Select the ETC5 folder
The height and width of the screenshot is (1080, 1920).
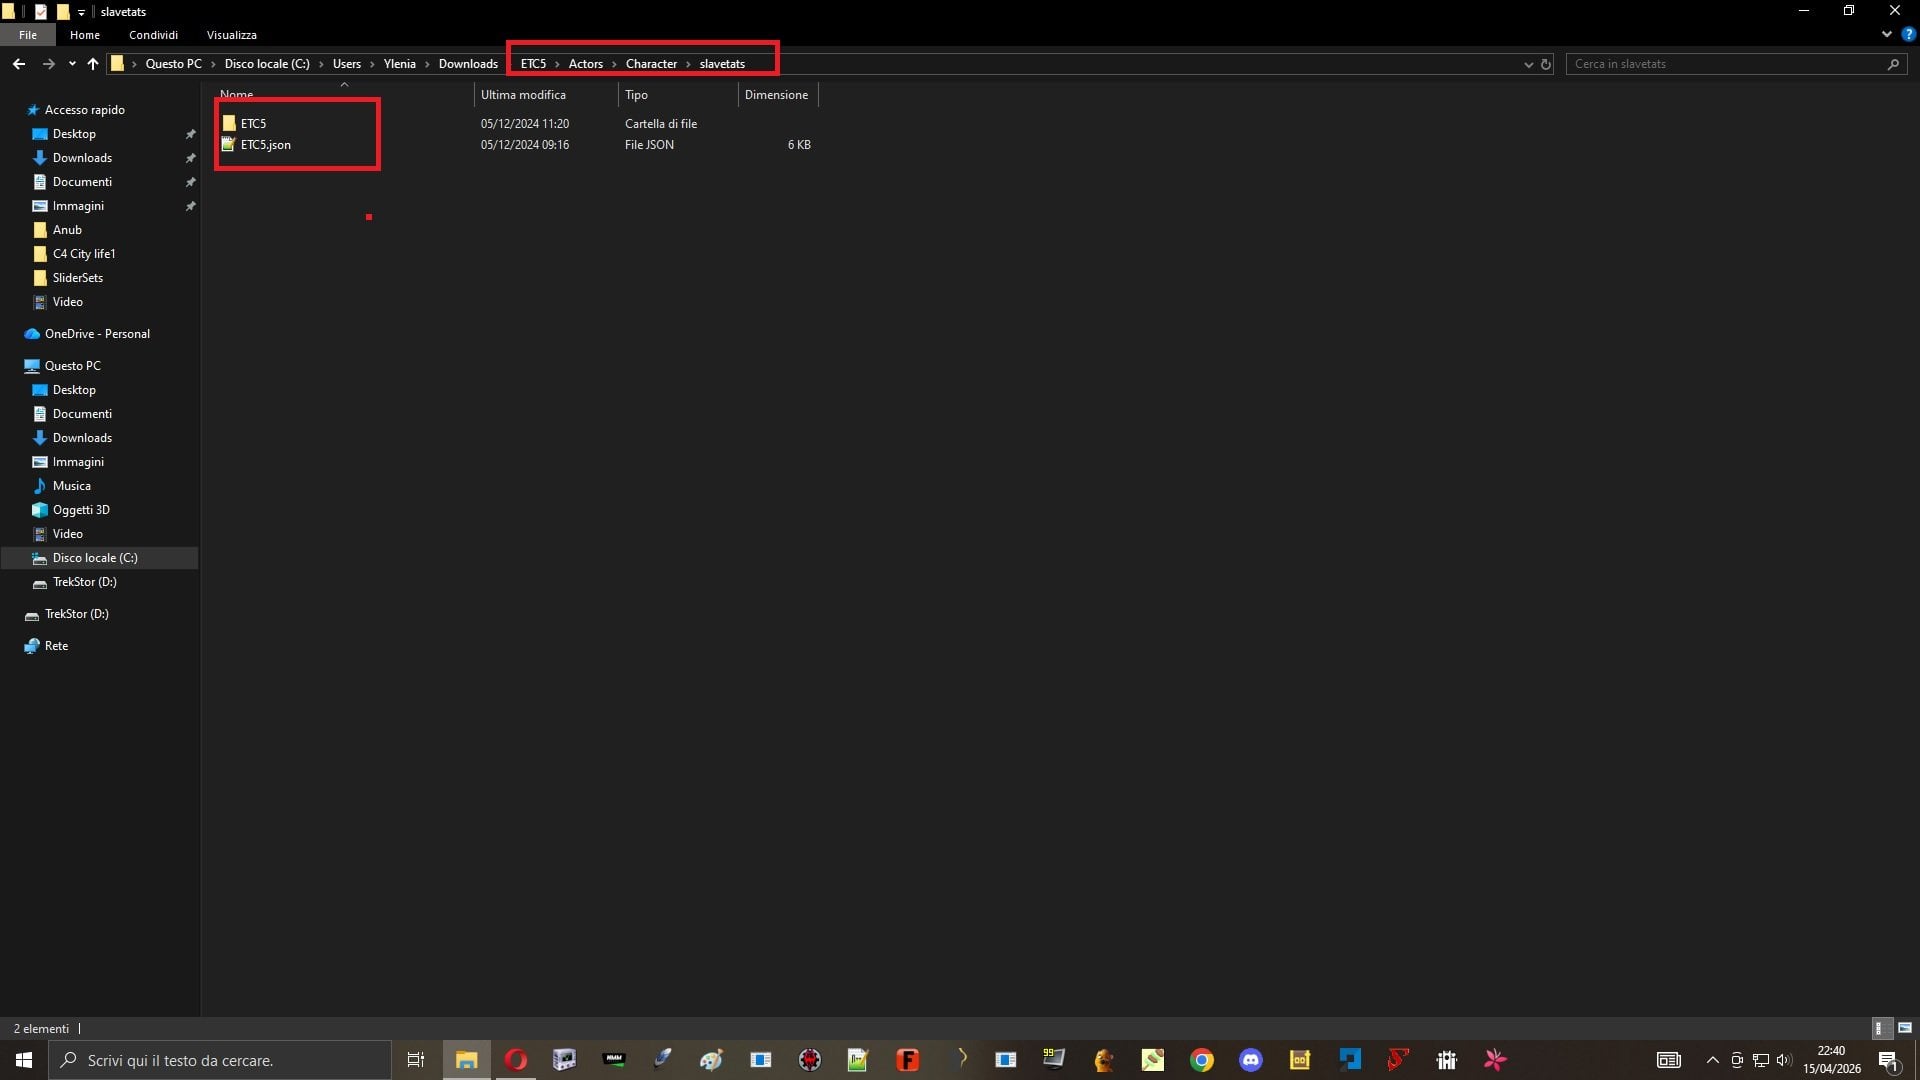tap(253, 124)
